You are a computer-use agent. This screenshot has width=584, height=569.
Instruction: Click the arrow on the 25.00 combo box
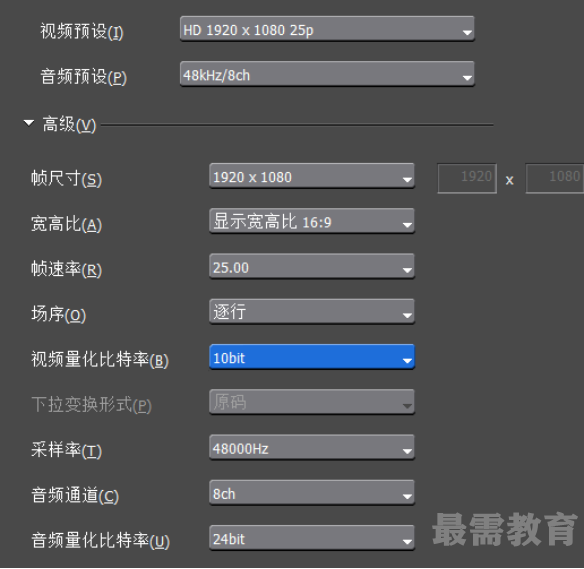tap(407, 270)
